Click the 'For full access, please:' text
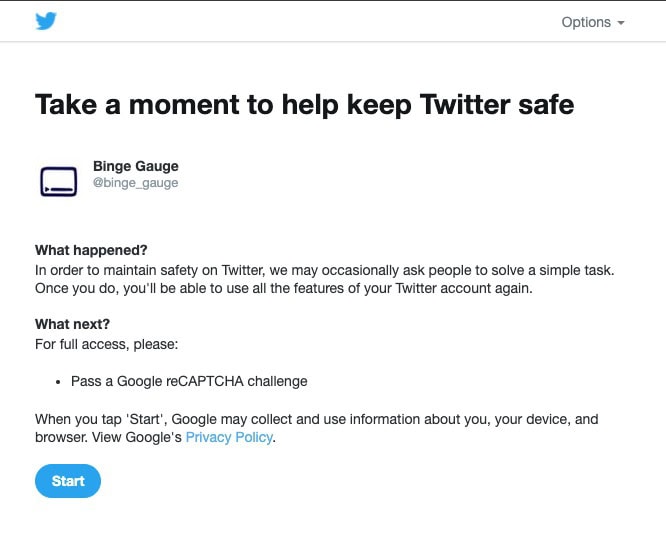The image size is (666, 534). pyautogui.click(x=106, y=343)
